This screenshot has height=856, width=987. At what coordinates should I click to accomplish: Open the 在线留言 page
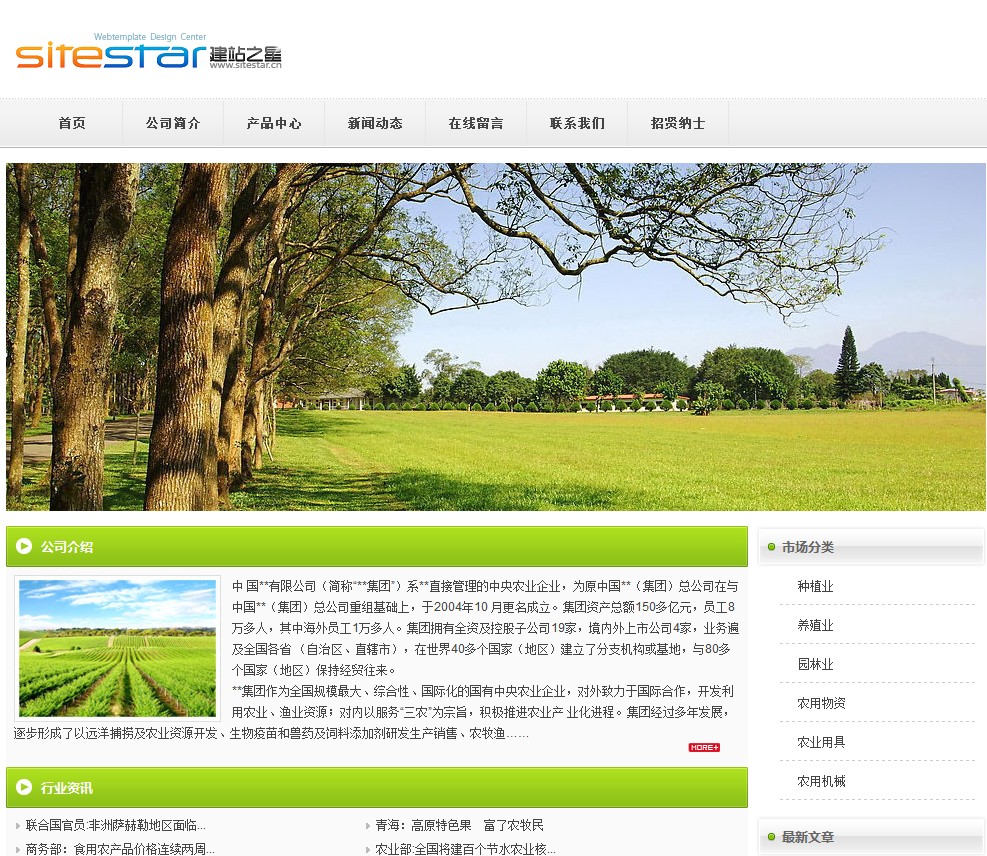pyautogui.click(x=476, y=123)
